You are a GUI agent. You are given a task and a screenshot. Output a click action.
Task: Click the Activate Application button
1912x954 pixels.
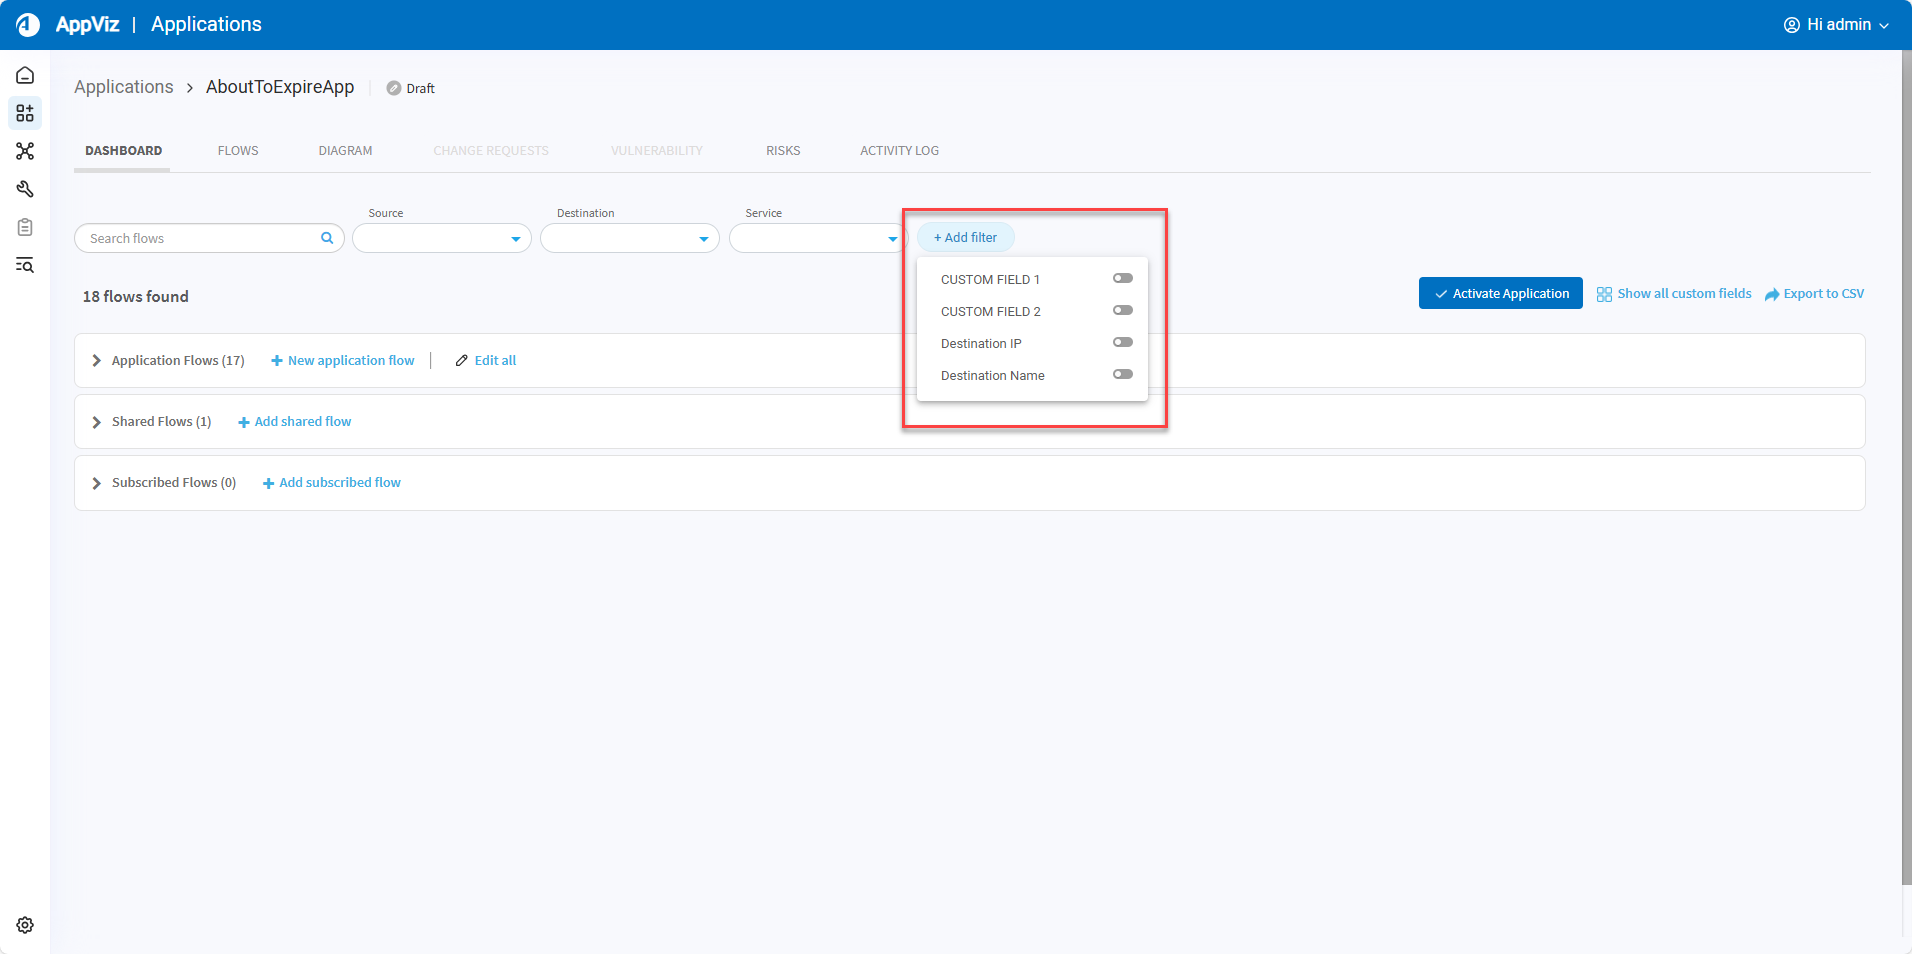[x=1500, y=293]
